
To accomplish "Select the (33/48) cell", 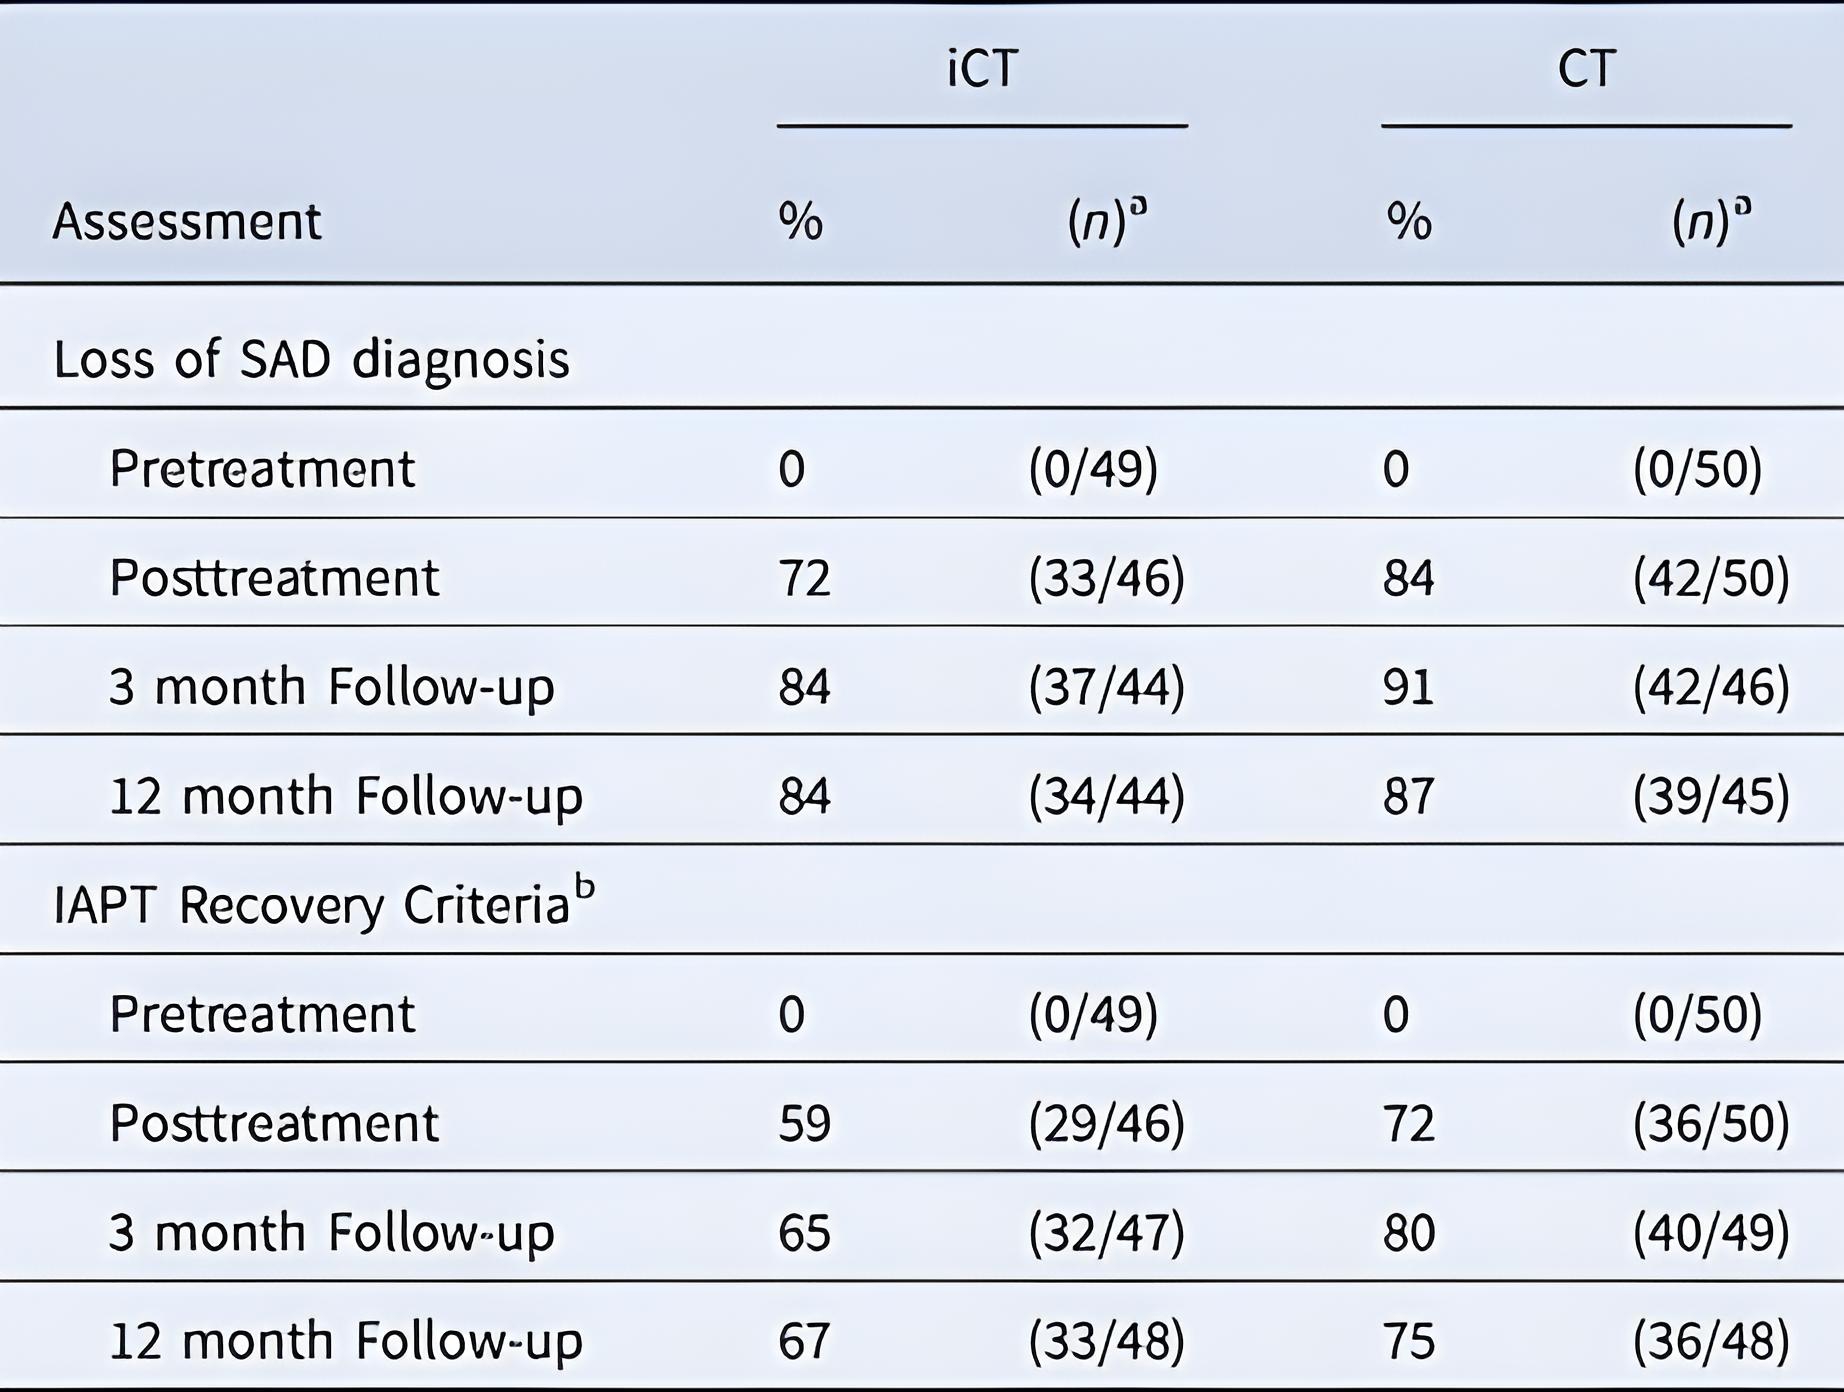I will [1106, 1341].
